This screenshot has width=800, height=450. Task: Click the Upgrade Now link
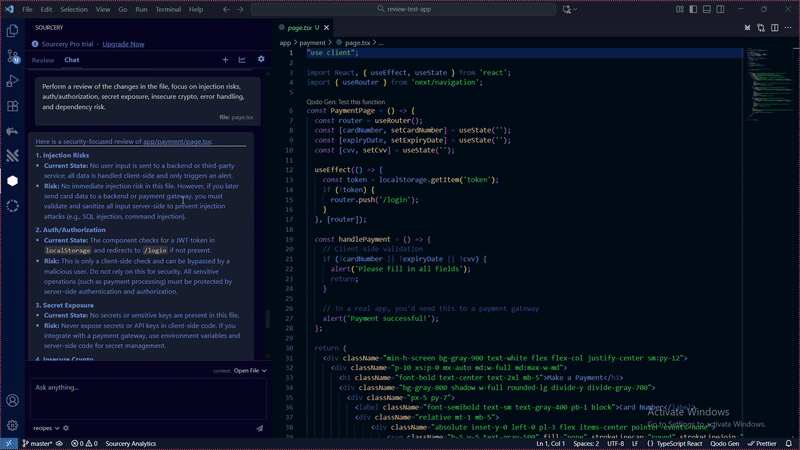pos(123,44)
